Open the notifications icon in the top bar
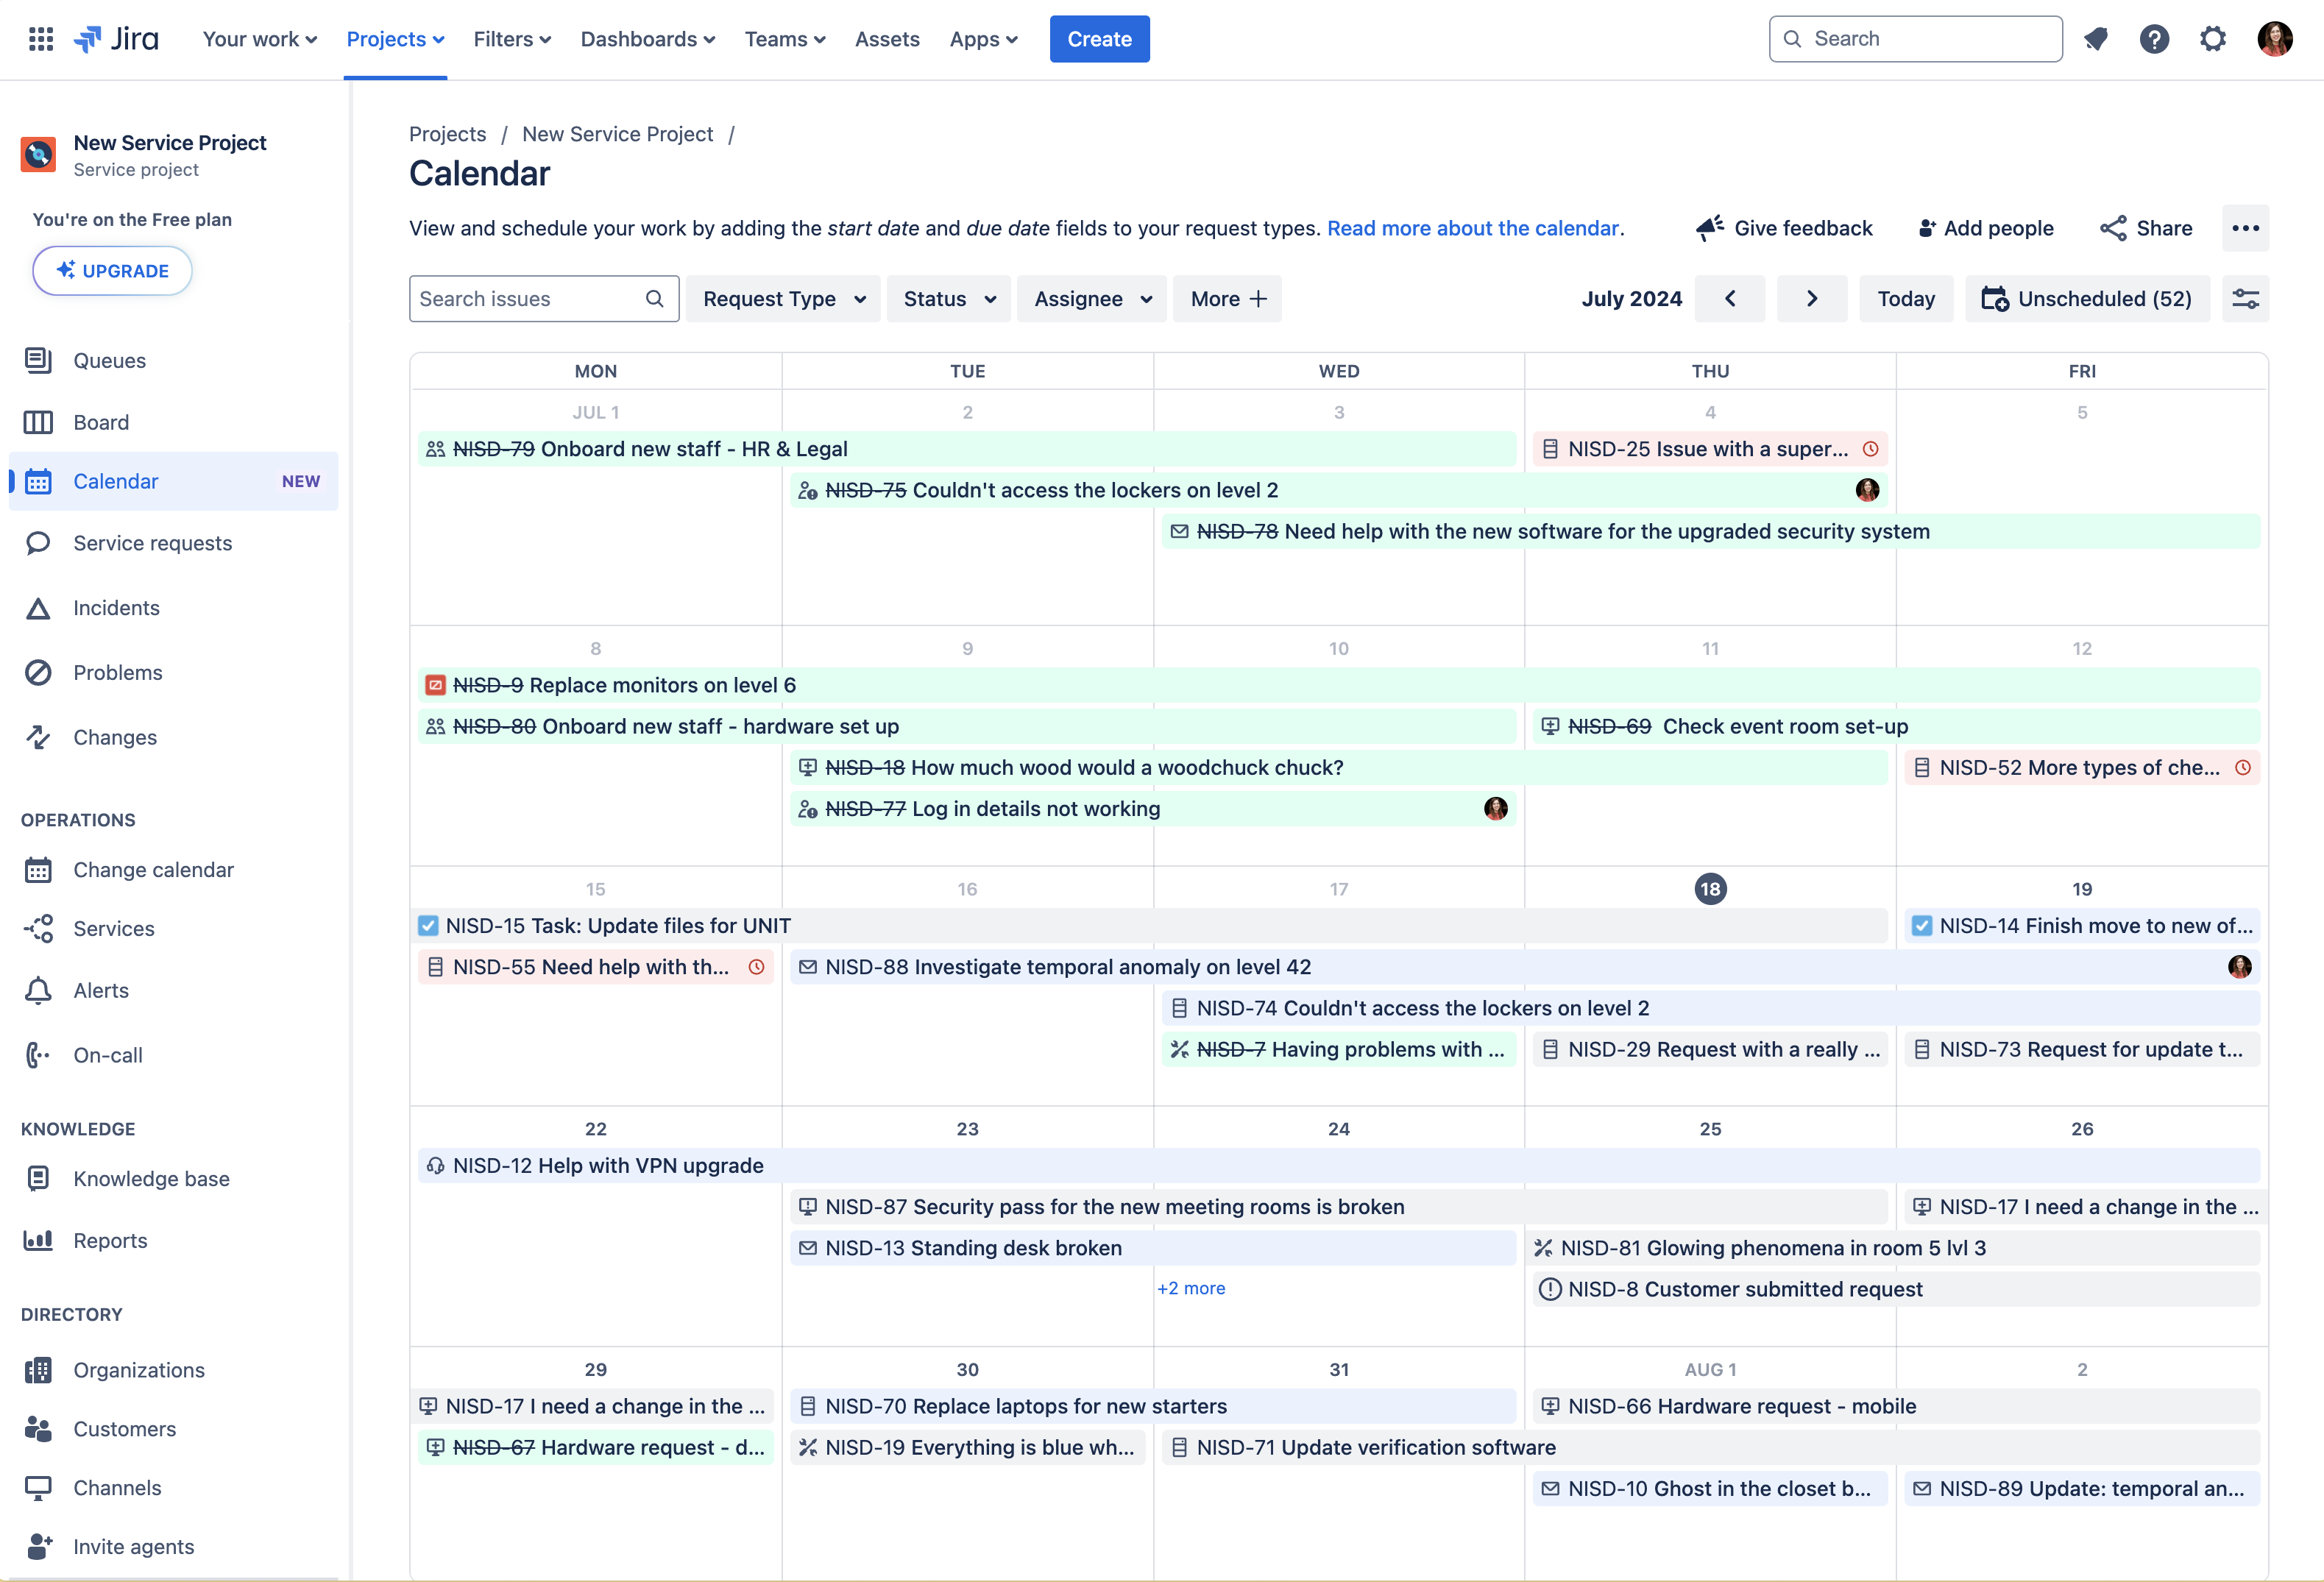The image size is (2324, 1582). click(2095, 39)
